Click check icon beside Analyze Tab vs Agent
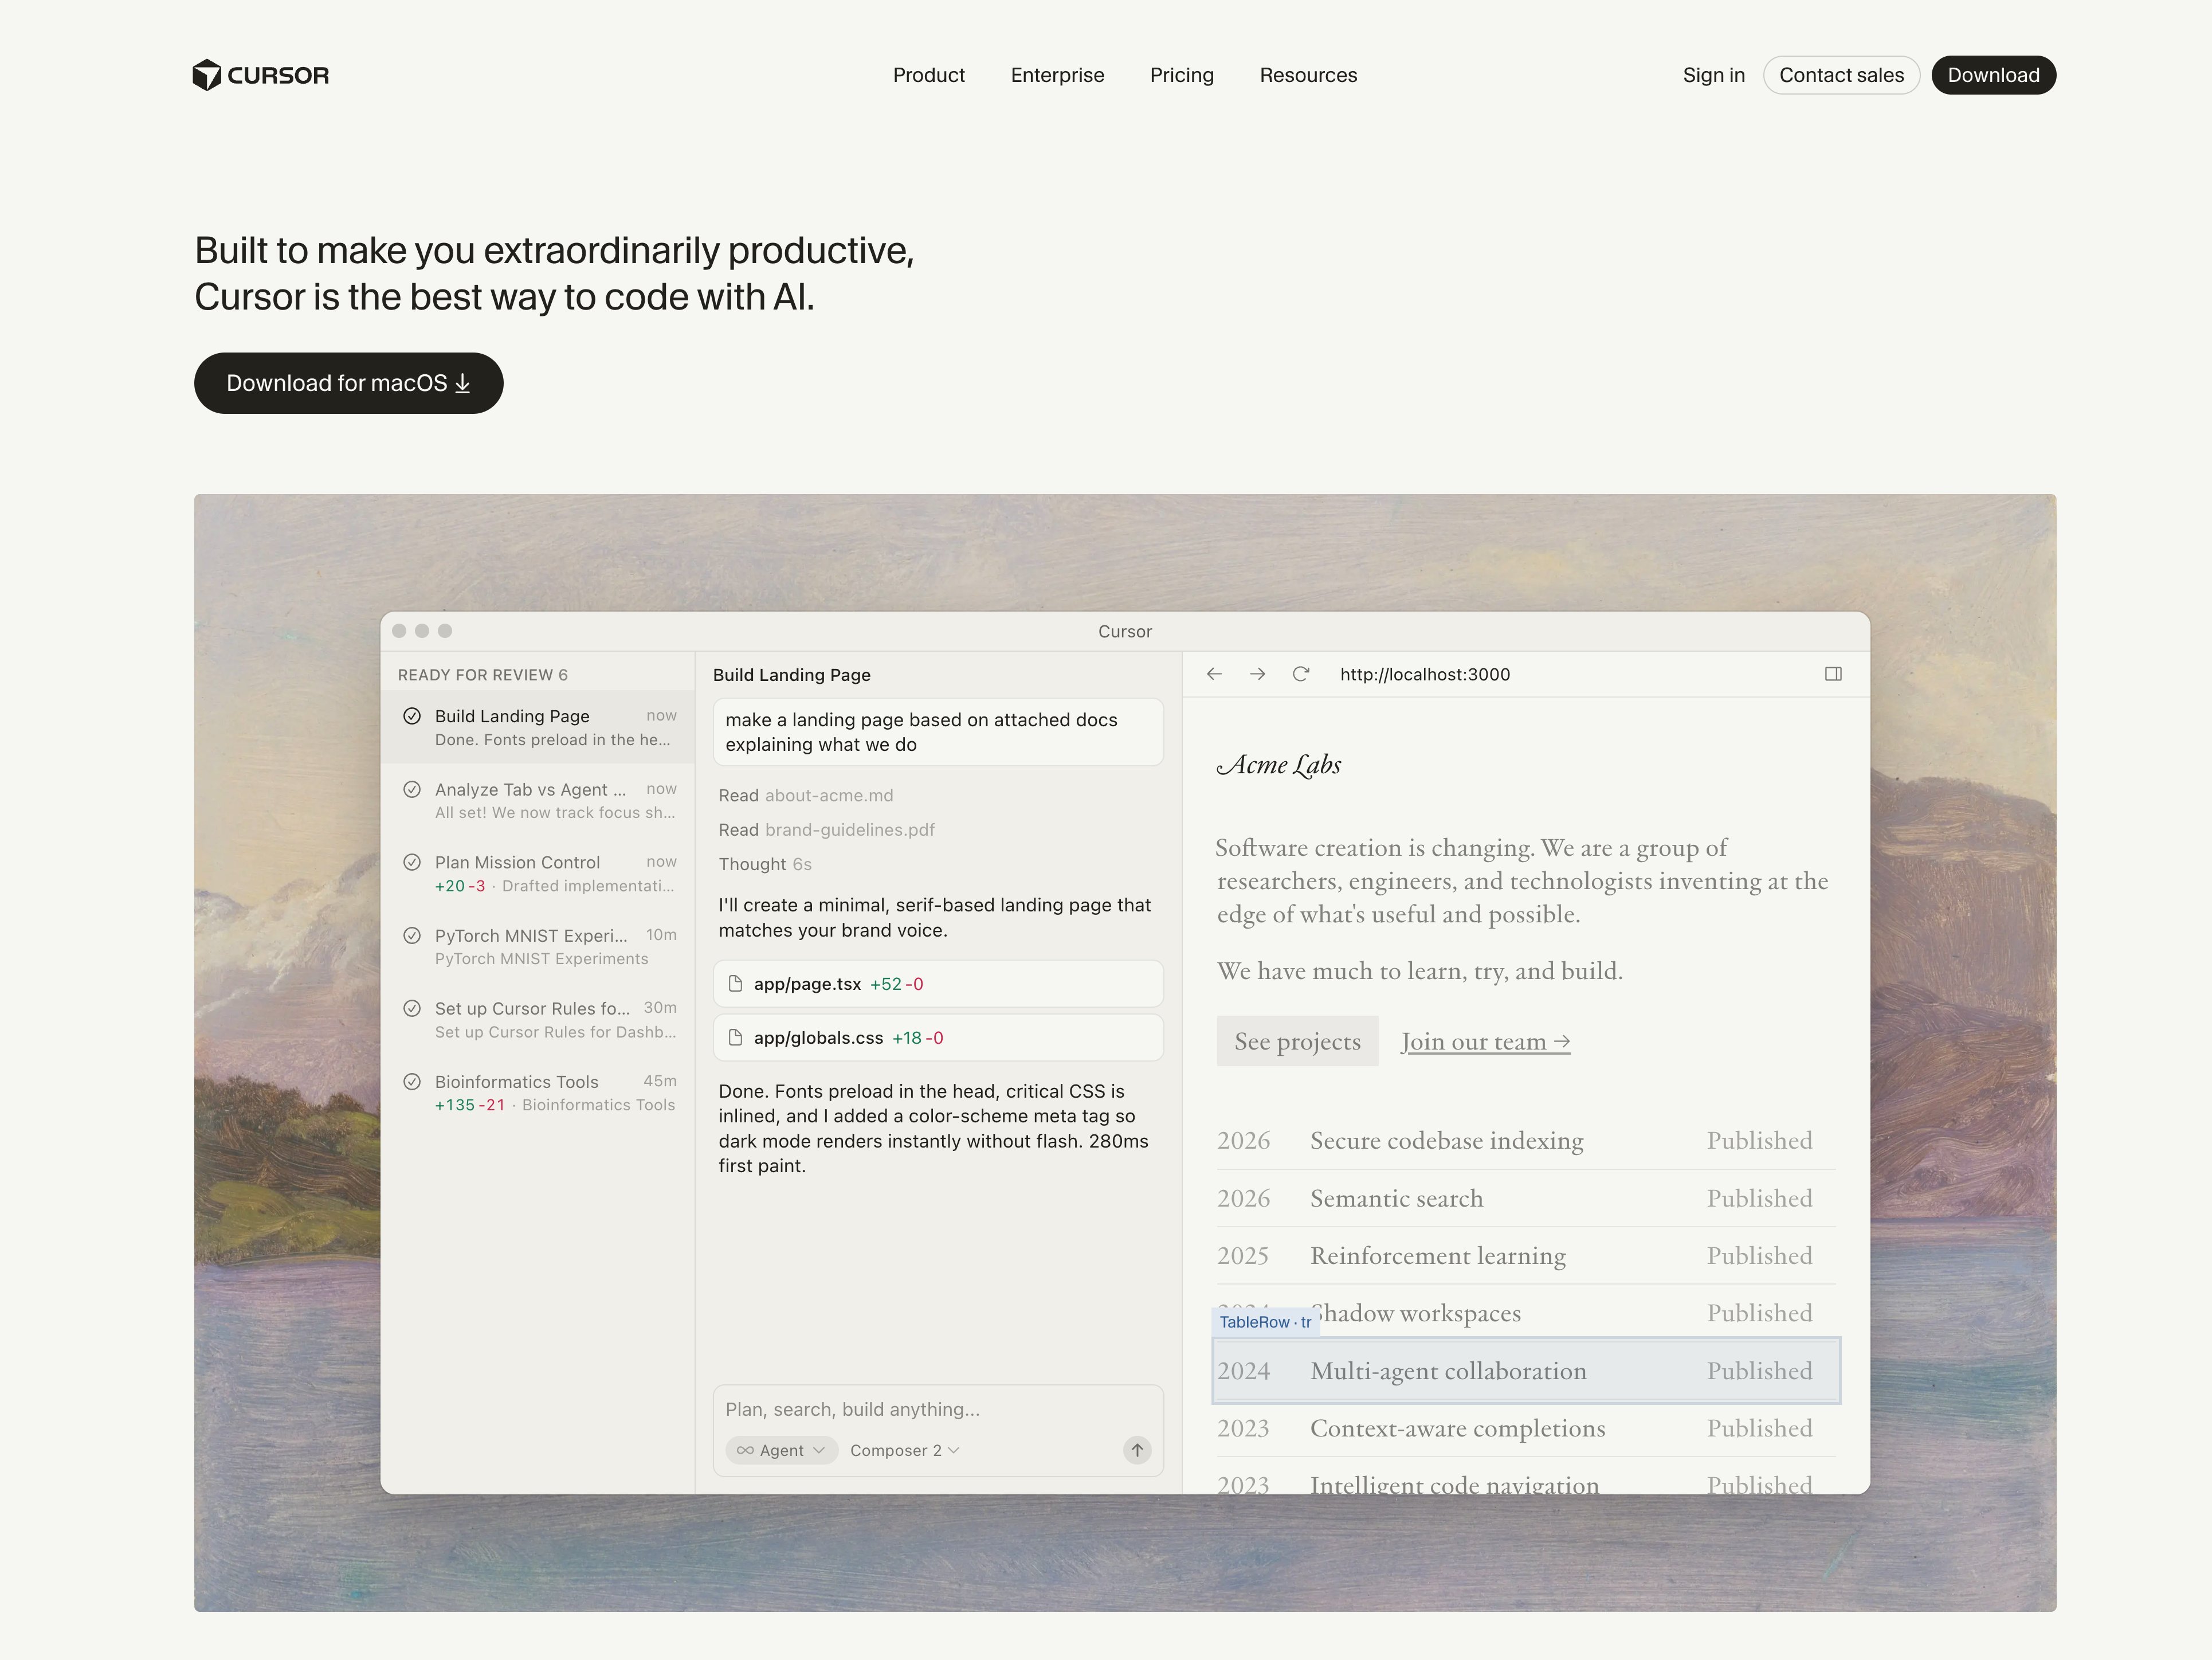Viewport: 2212px width, 1660px height. coord(411,789)
